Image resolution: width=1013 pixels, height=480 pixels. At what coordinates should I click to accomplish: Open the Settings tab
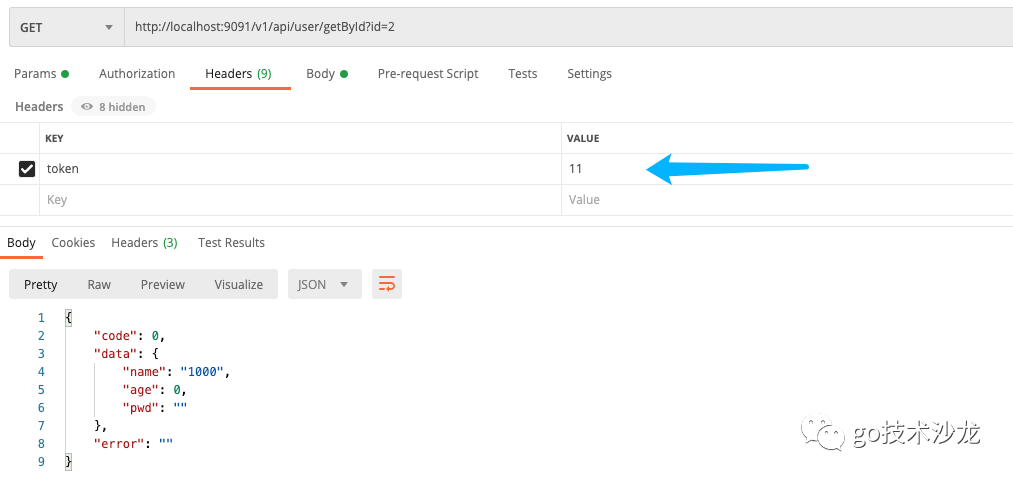tap(589, 74)
